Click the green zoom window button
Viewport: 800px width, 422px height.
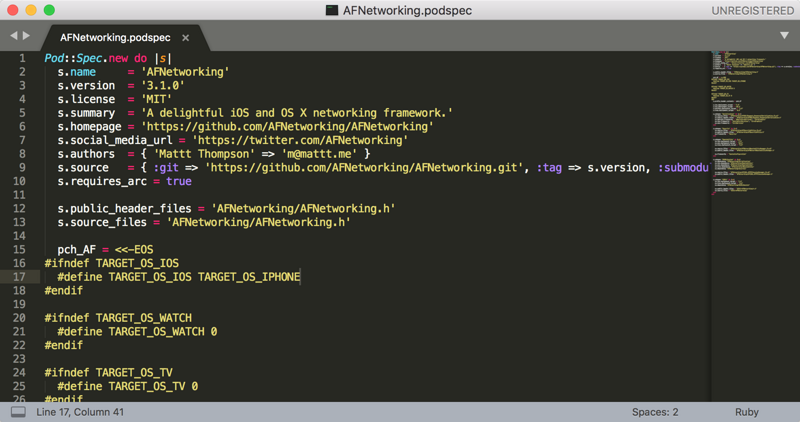click(49, 10)
